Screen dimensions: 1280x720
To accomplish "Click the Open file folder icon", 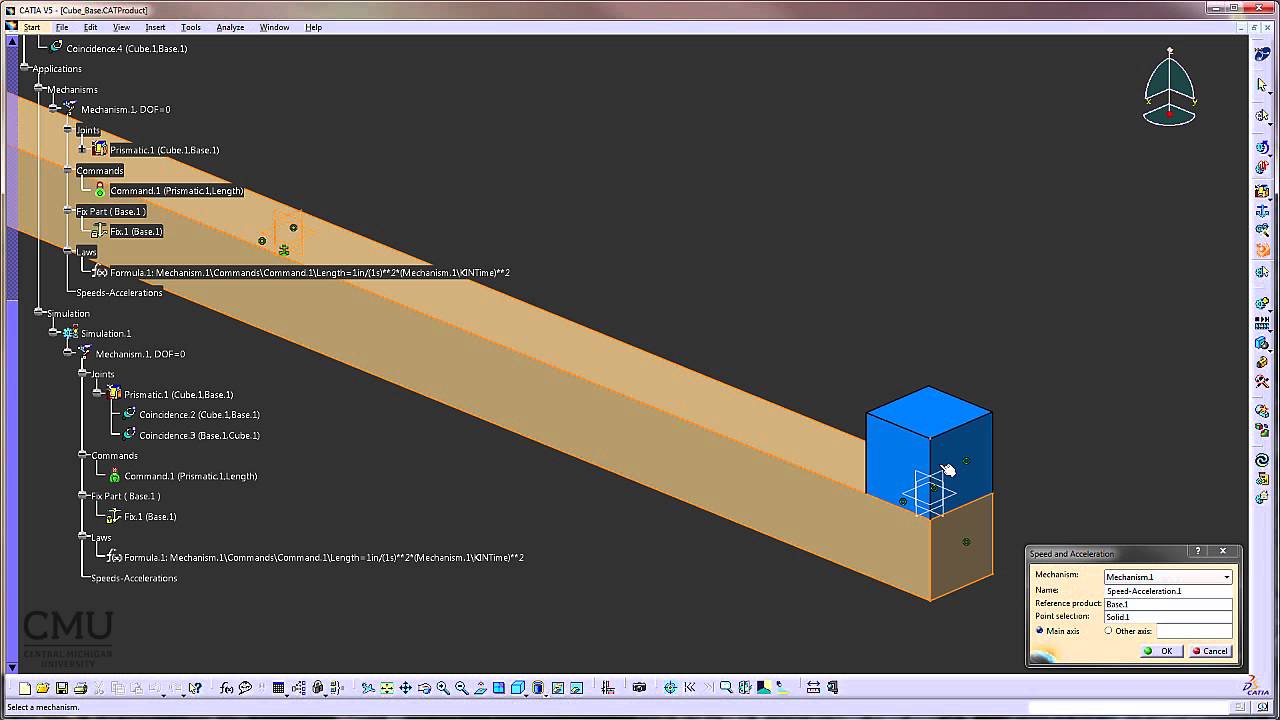I will 43,688.
